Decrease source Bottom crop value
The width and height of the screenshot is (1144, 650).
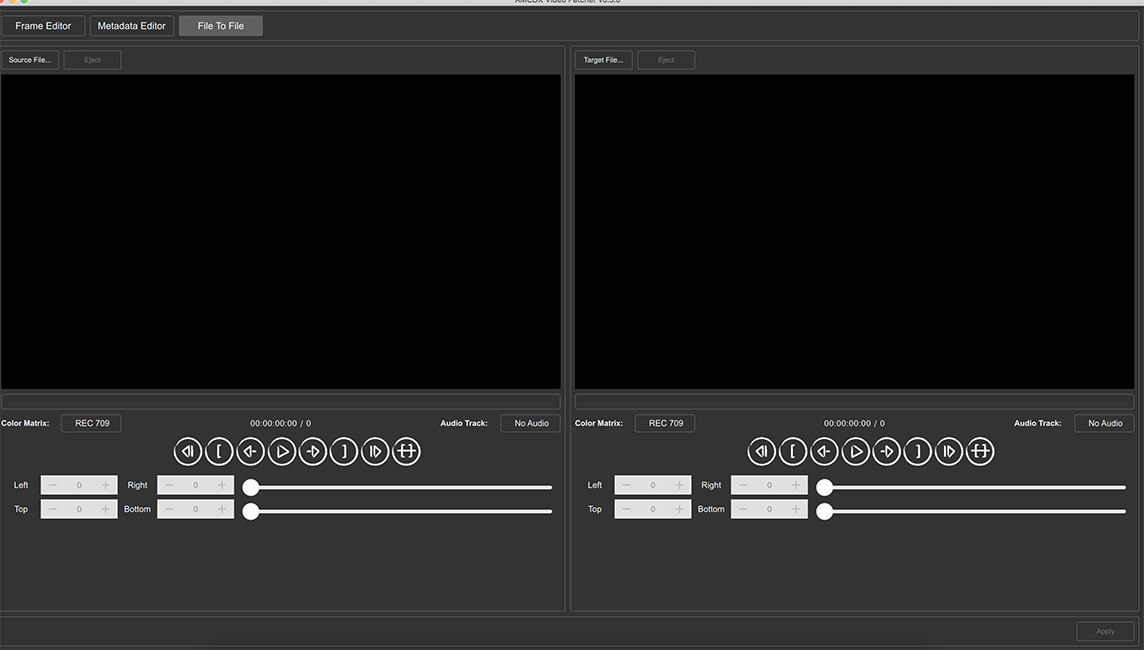click(169, 509)
